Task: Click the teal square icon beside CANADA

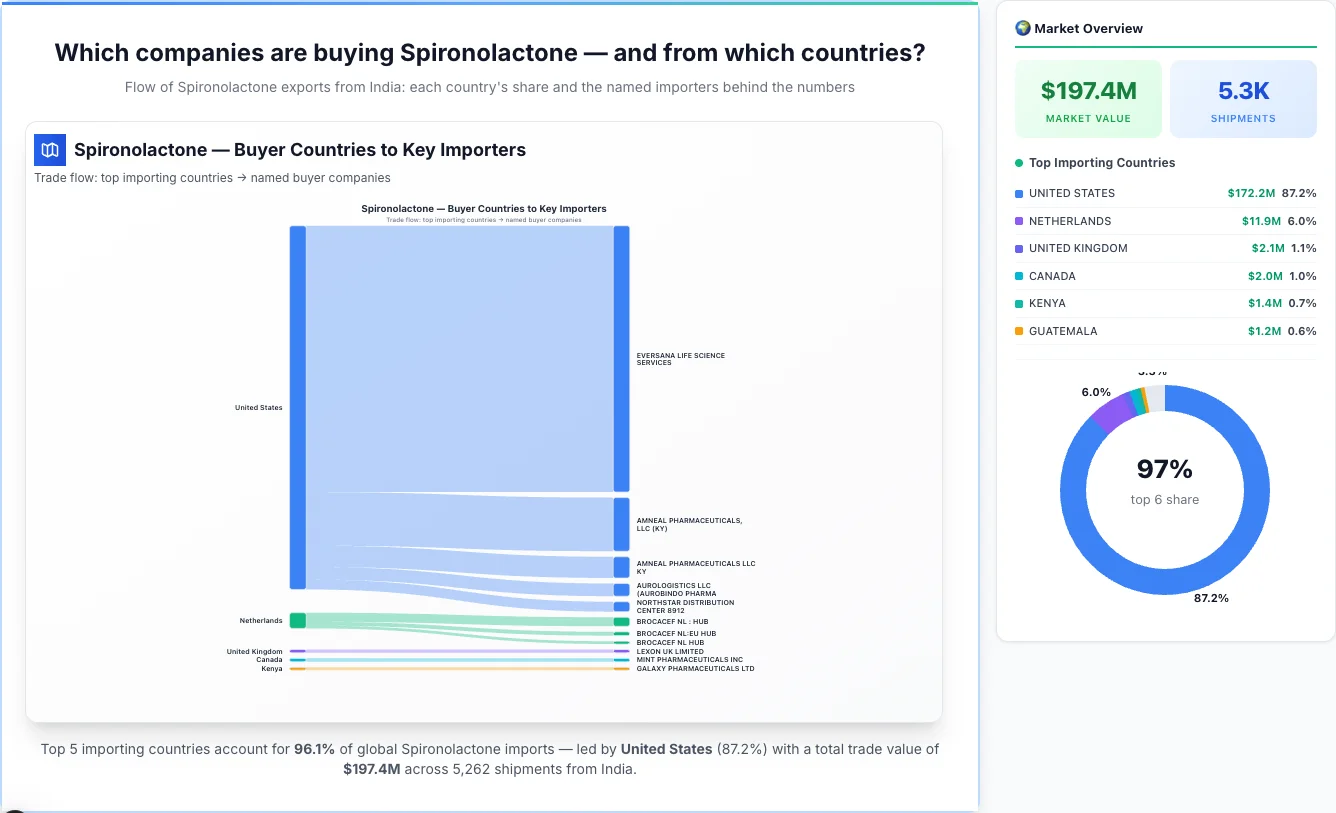Action: coord(1020,276)
